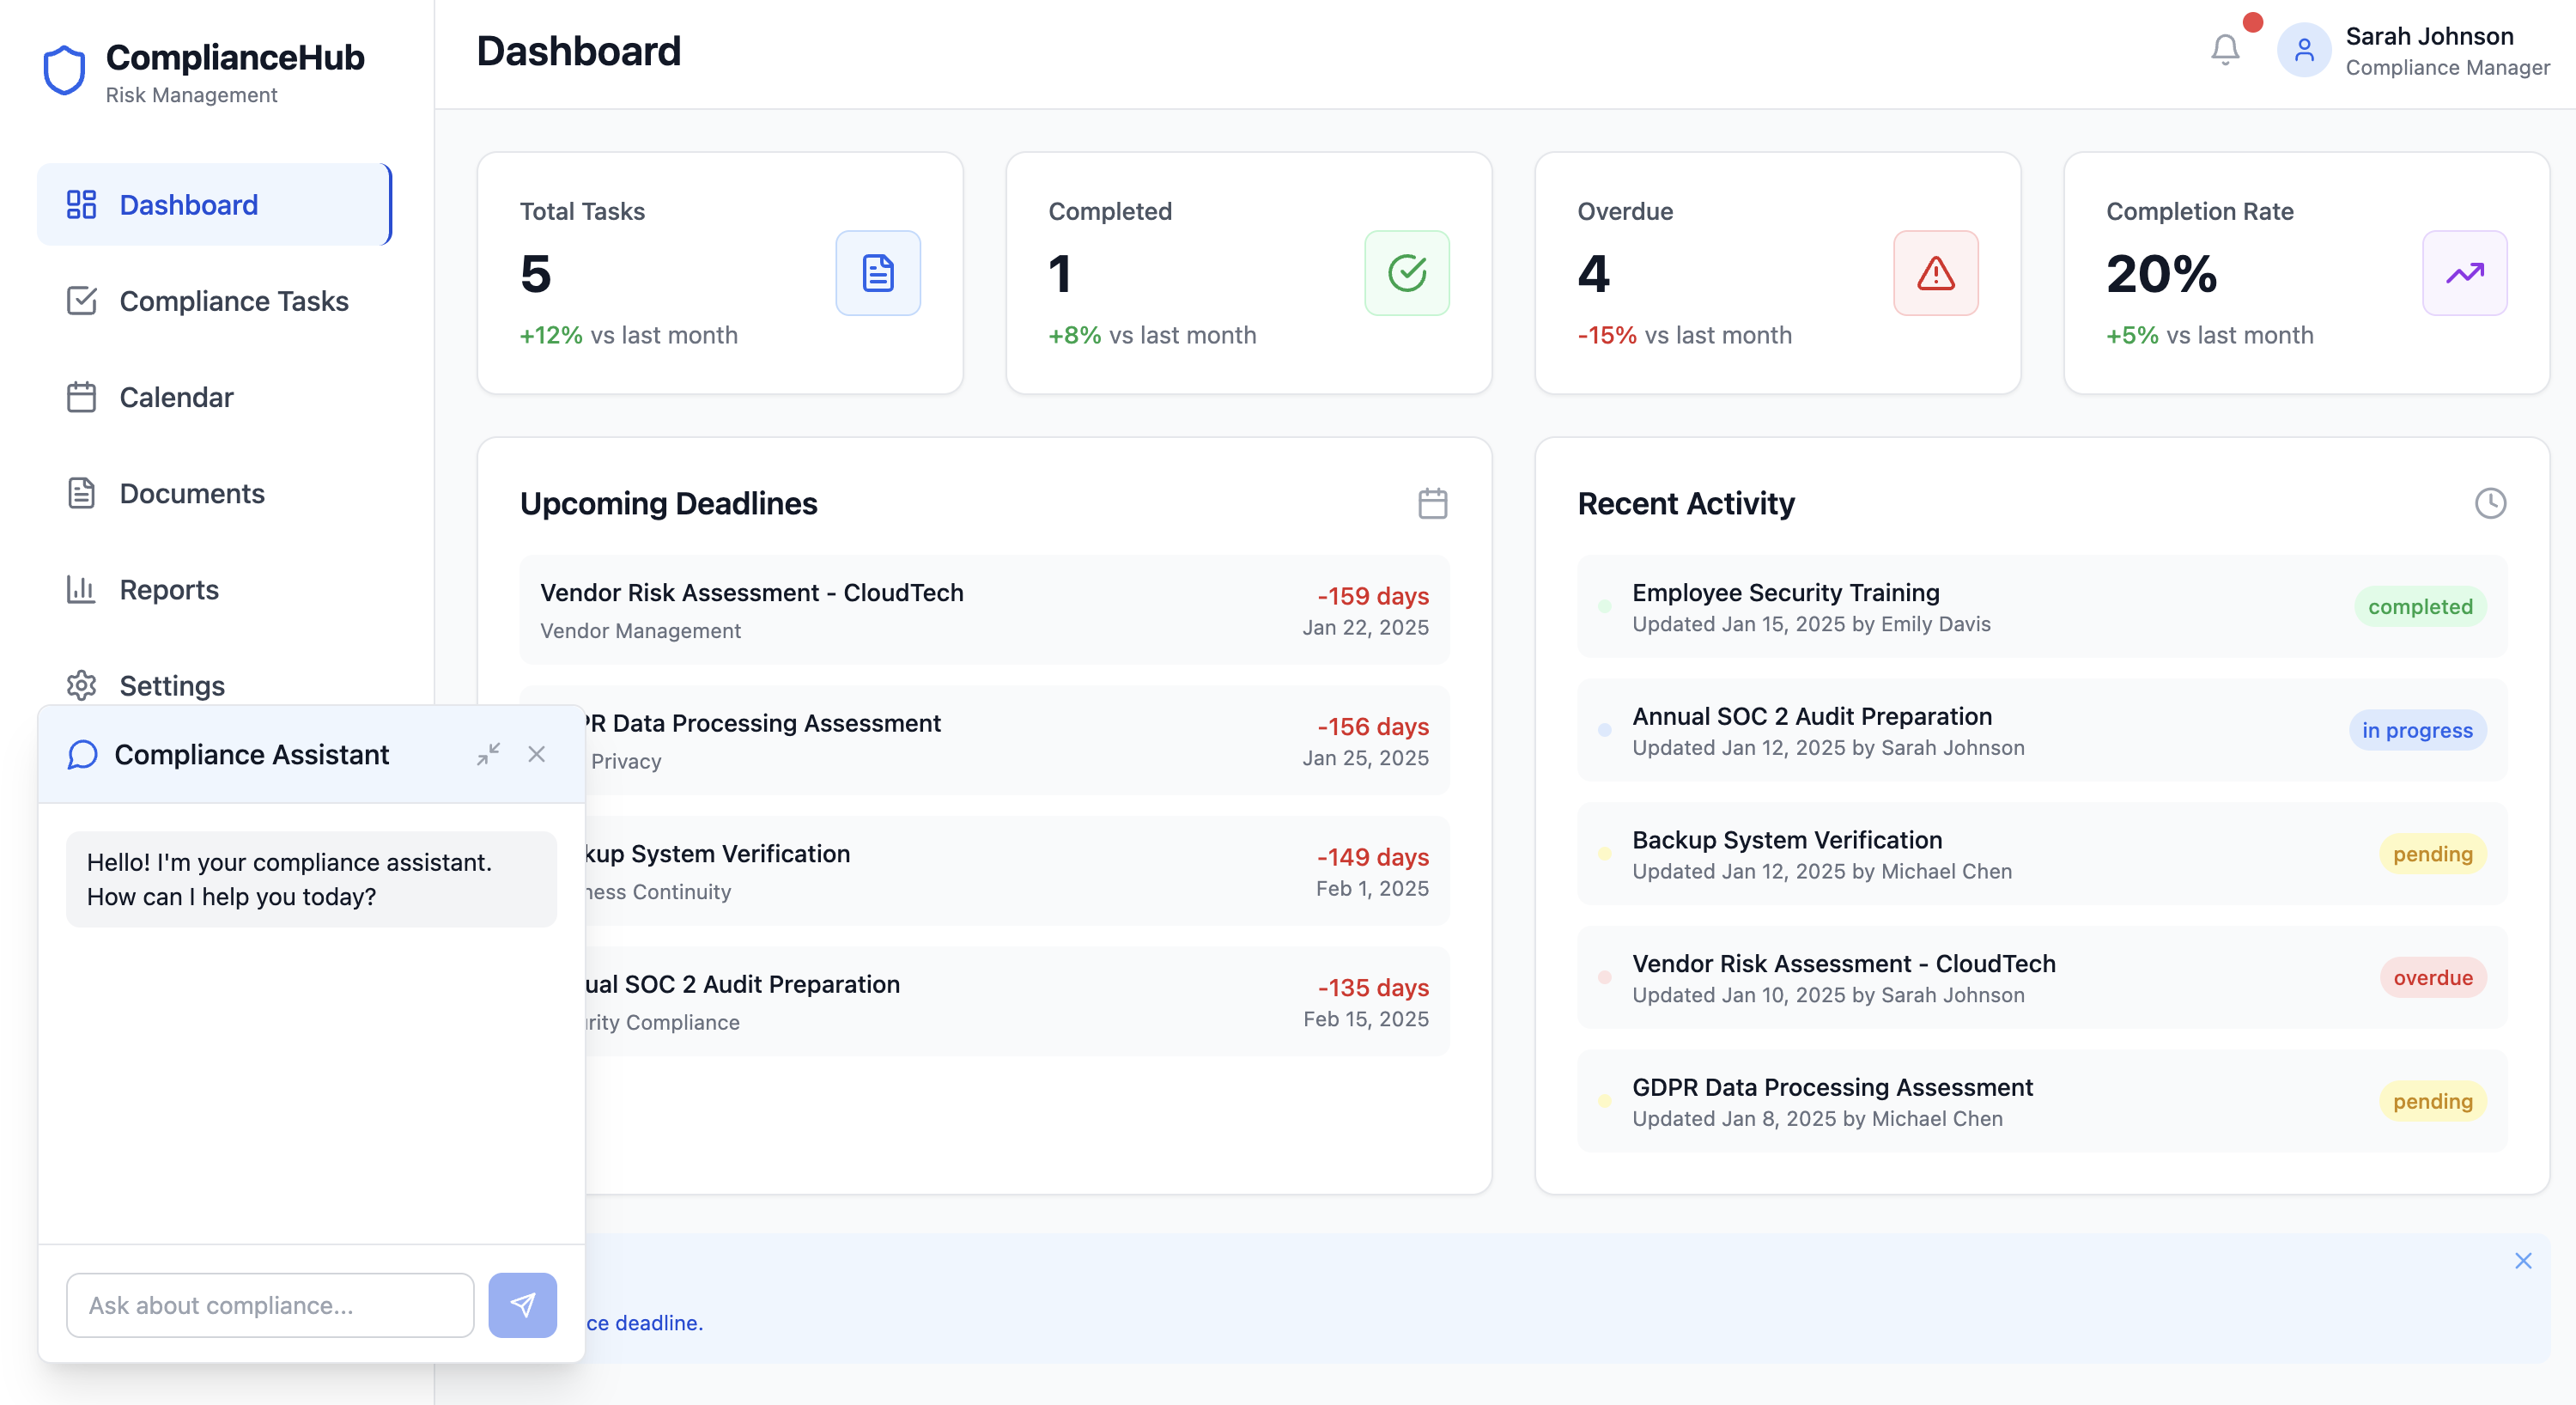Click the Completed check-circle icon
Image resolution: width=2576 pixels, height=1405 pixels.
coord(1406,273)
